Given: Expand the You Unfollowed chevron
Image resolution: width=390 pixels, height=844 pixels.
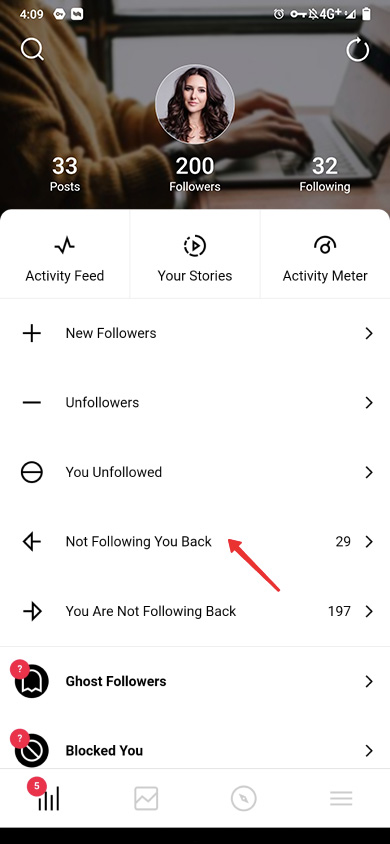Looking at the screenshot, I should coord(369,472).
